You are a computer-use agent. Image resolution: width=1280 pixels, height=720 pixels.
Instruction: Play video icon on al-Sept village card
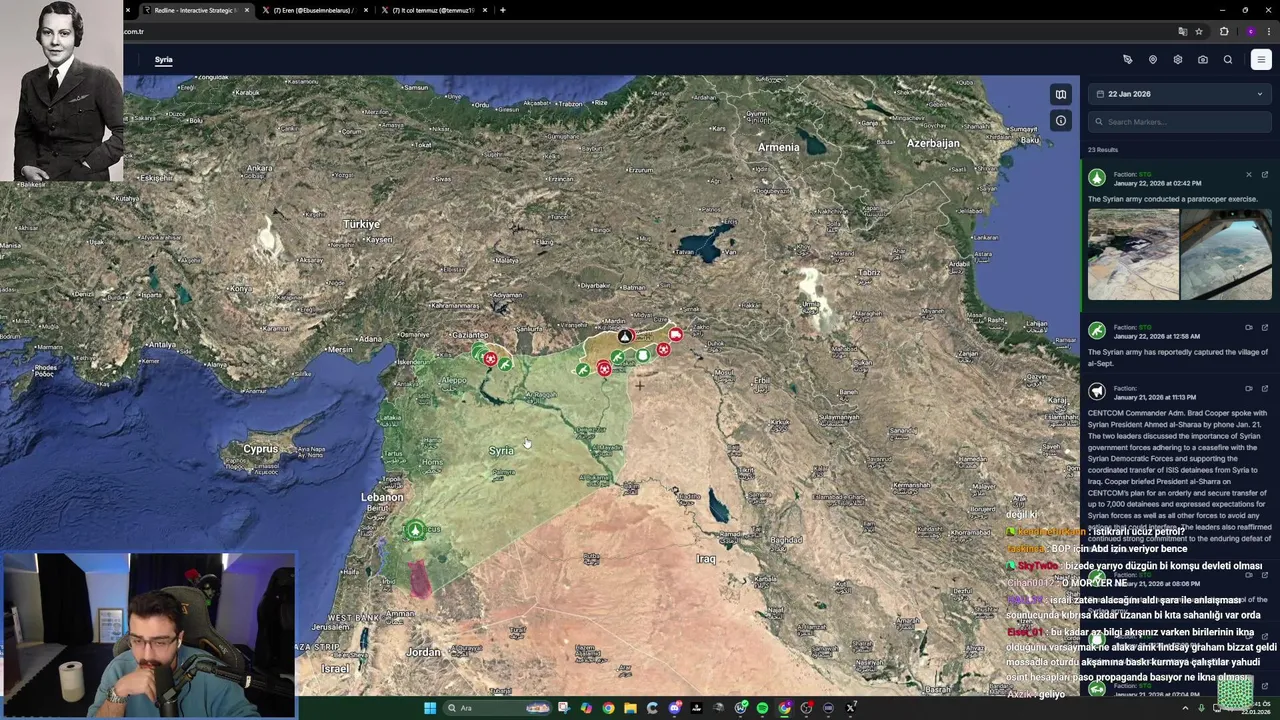pos(1248,328)
